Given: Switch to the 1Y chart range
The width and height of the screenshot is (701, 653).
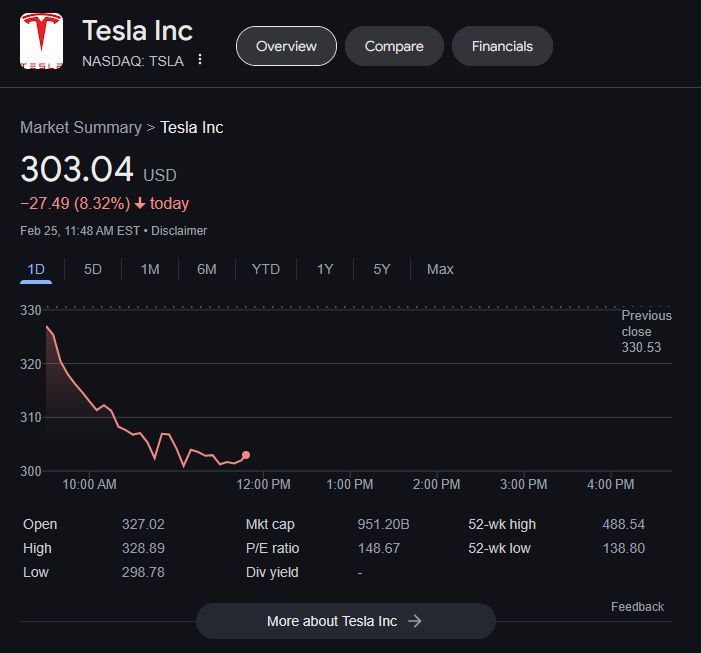Looking at the screenshot, I should [325, 270].
